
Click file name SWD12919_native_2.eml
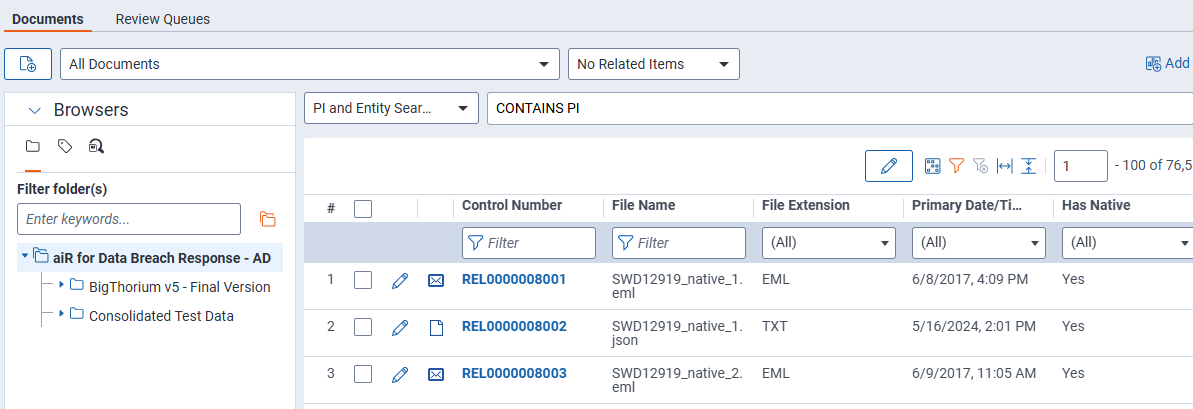[677, 380]
